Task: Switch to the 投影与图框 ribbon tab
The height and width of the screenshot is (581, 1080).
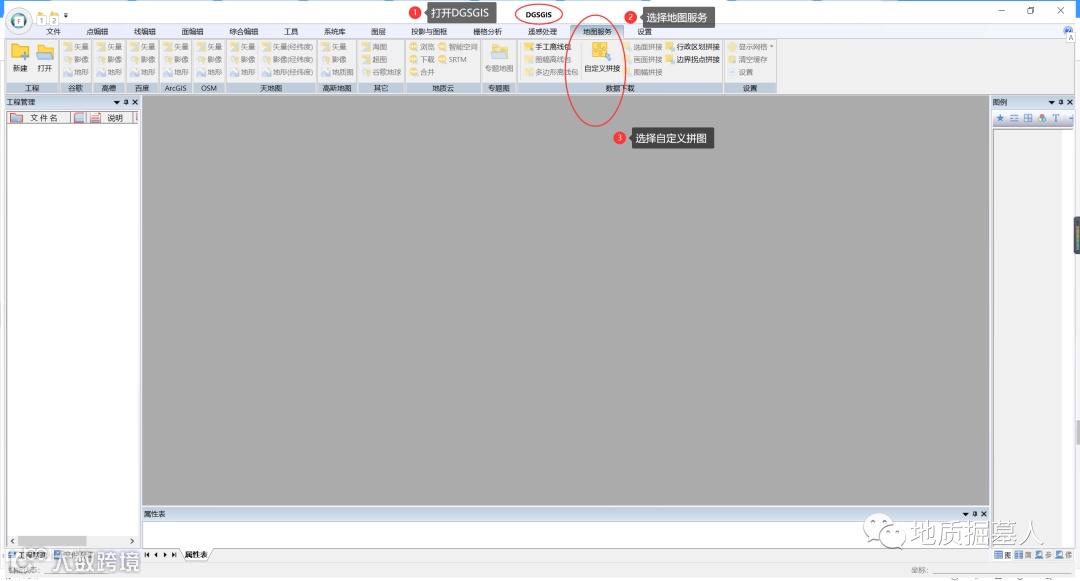Action: point(429,32)
